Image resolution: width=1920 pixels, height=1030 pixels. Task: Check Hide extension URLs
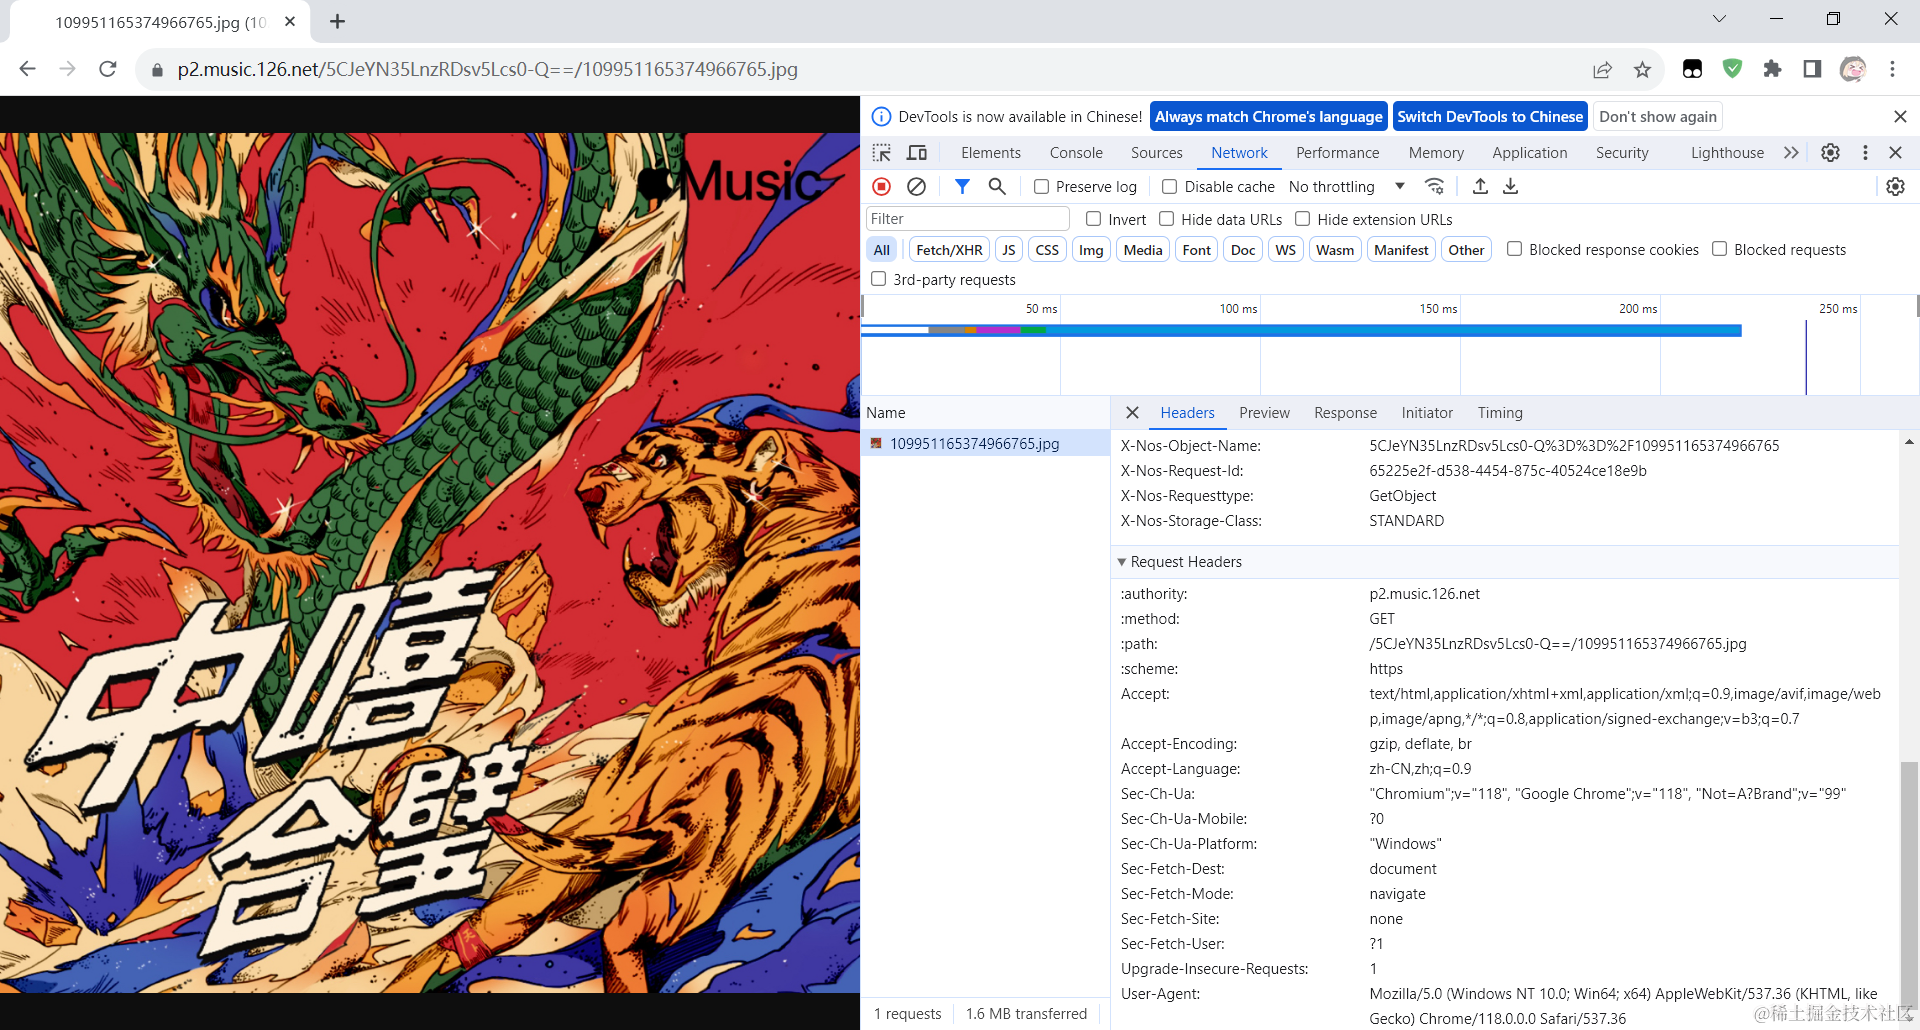pos(1302,219)
